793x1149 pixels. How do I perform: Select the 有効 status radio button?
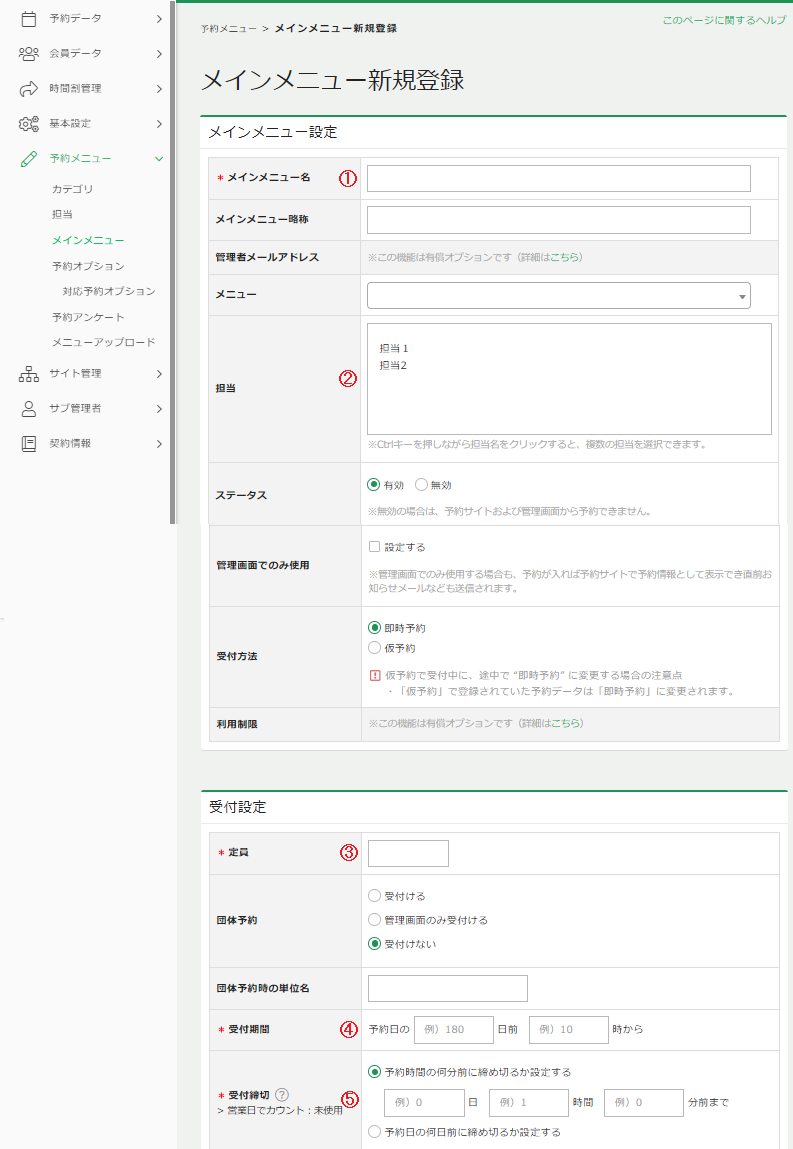(374, 484)
